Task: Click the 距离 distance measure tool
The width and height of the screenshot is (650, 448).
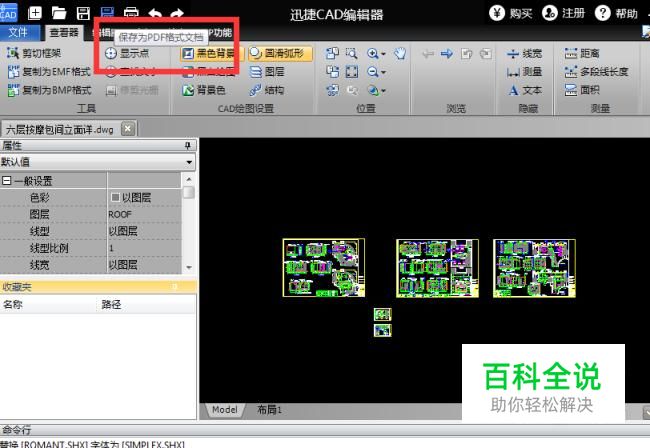Action: pyautogui.click(x=582, y=53)
